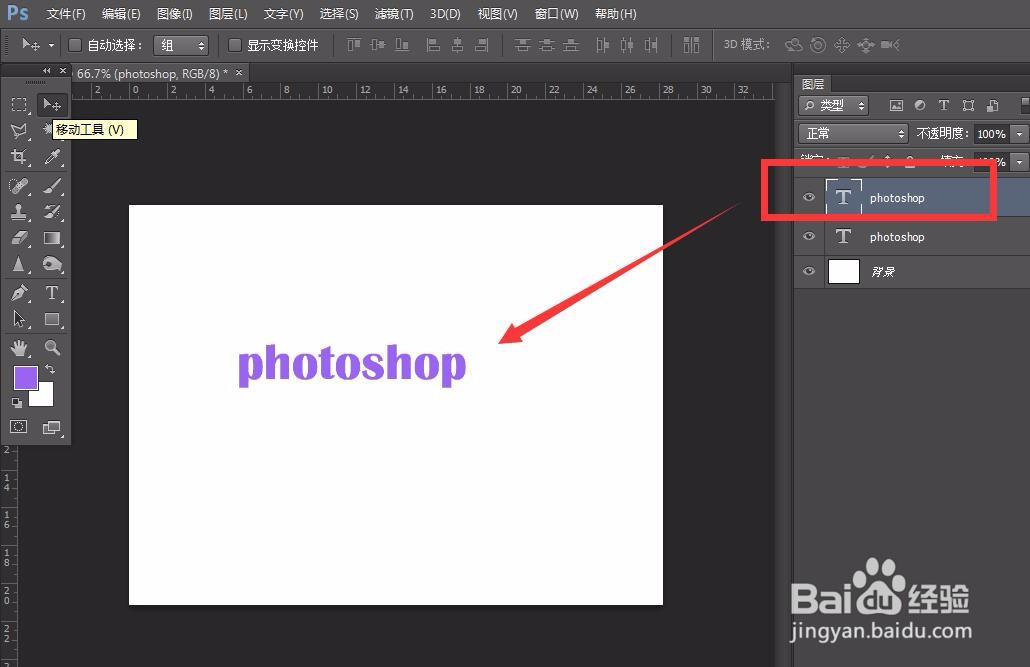This screenshot has height=667, width=1030.
Task: Open the 组 auto-select dropdown
Action: [181, 45]
